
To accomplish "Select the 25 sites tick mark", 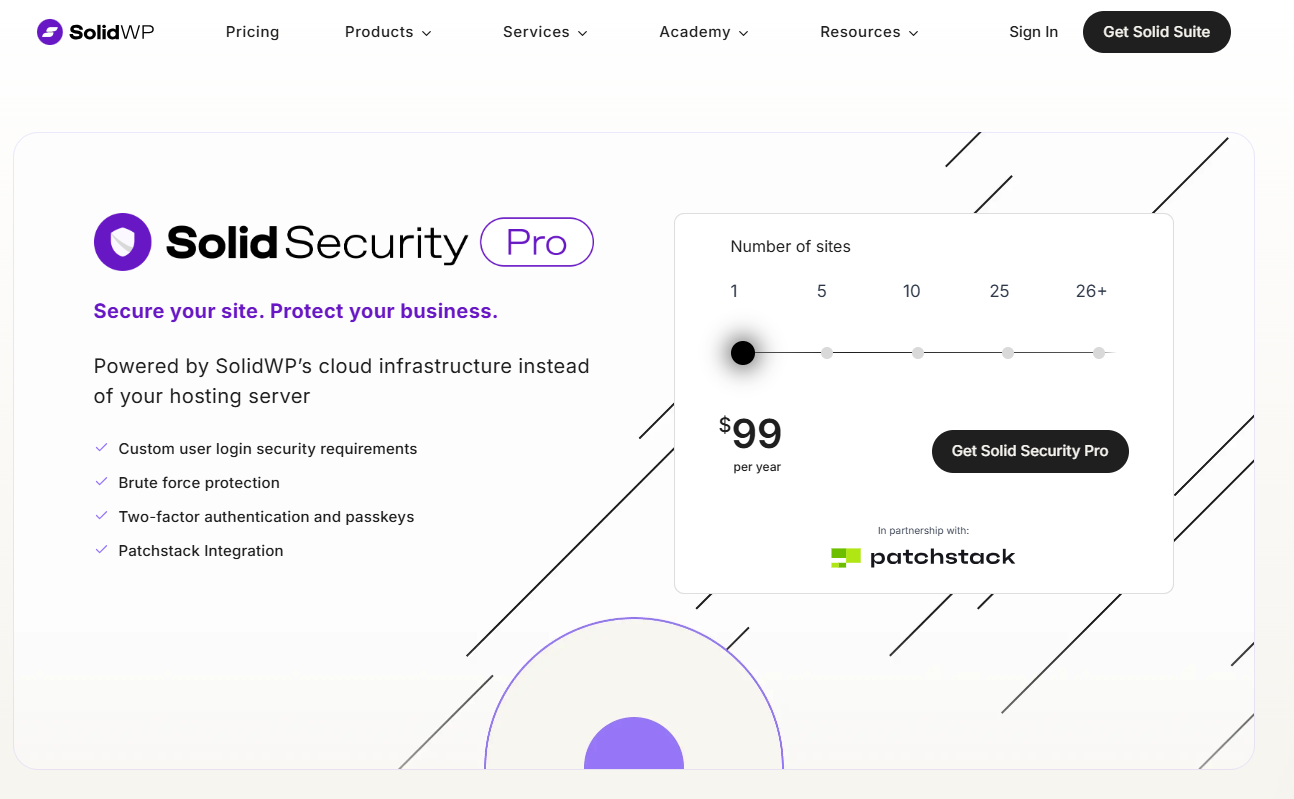I will click(1008, 352).
